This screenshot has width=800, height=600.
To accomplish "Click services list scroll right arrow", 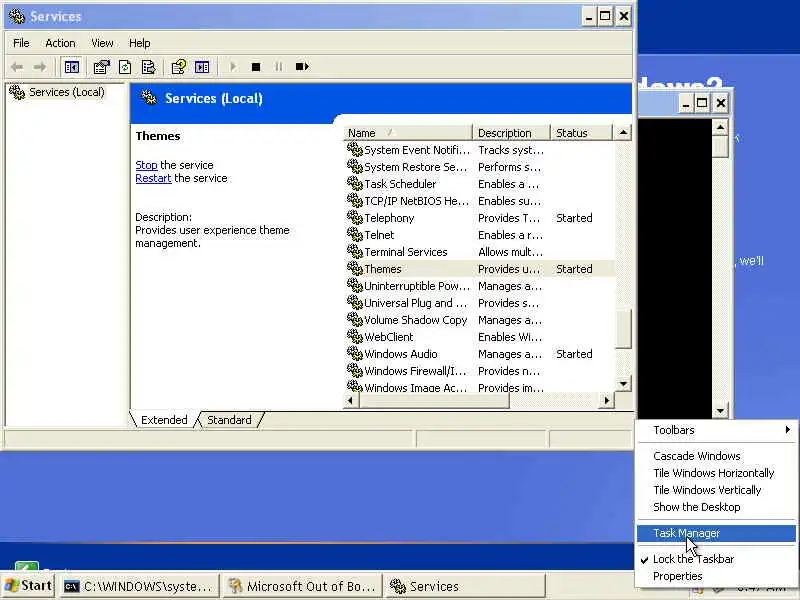I will (x=607, y=401).
